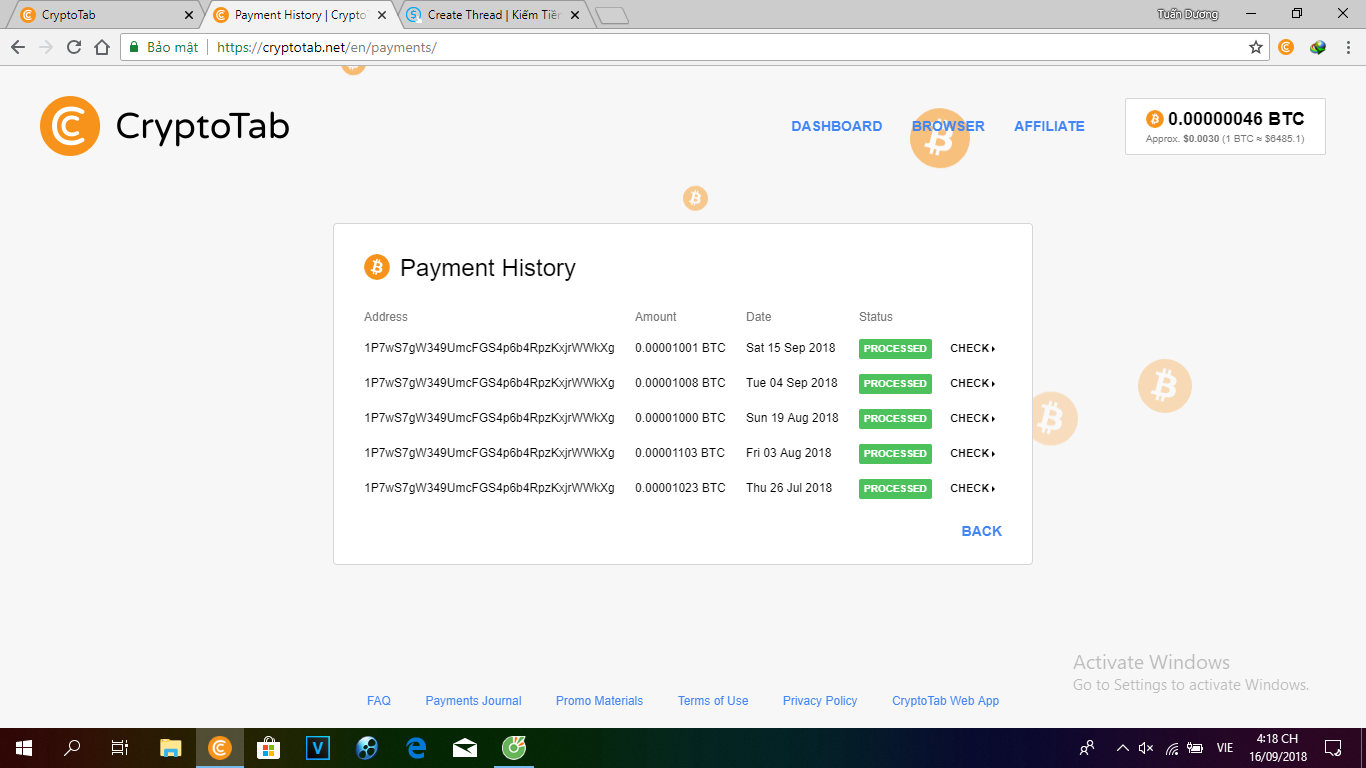Switch to the Create Thread browser tab
The image size is (1366, 768).
coord(490,15)
